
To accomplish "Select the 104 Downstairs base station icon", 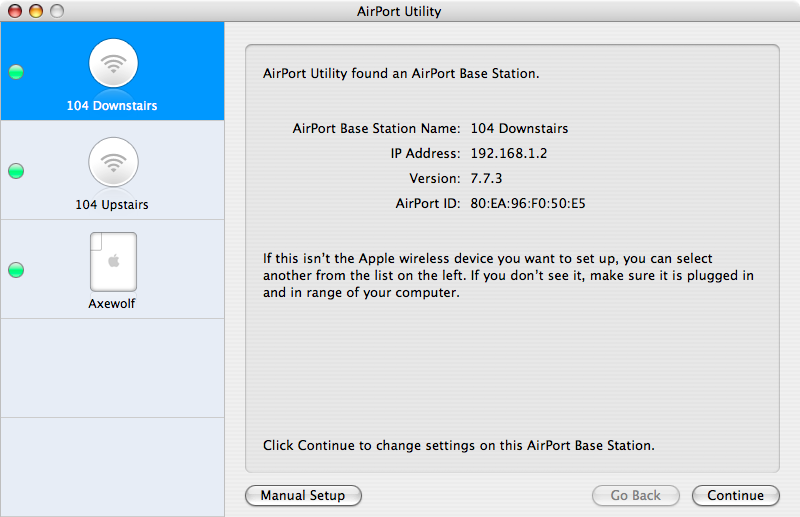I will pos(113,63).
